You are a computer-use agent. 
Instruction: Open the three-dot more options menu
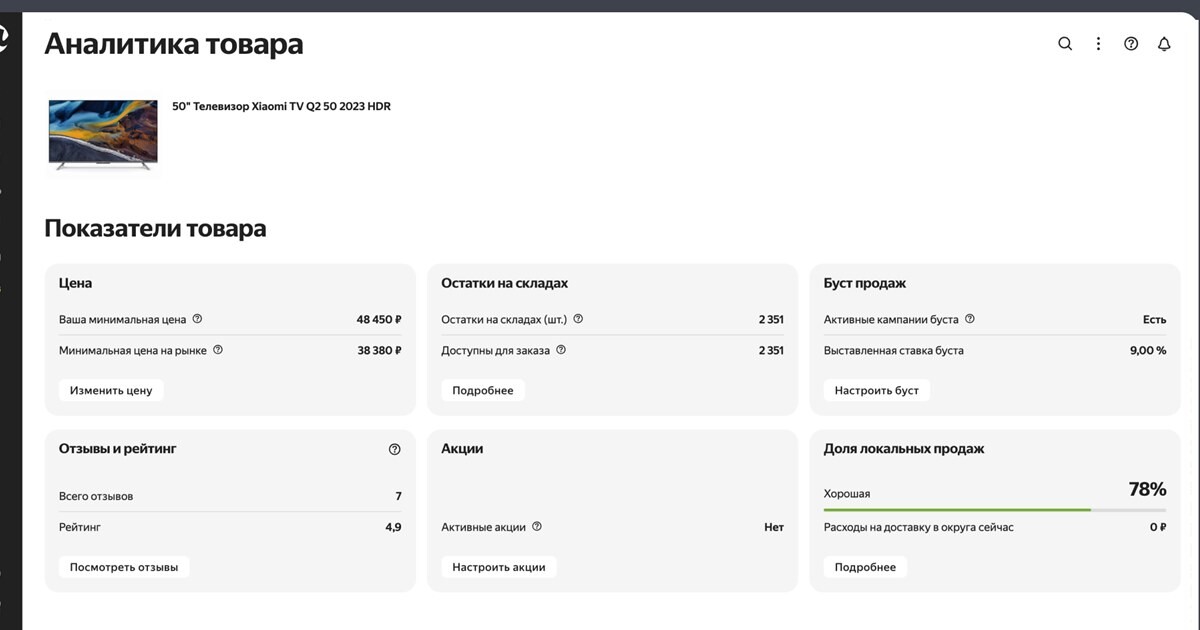click(1098, 44)
